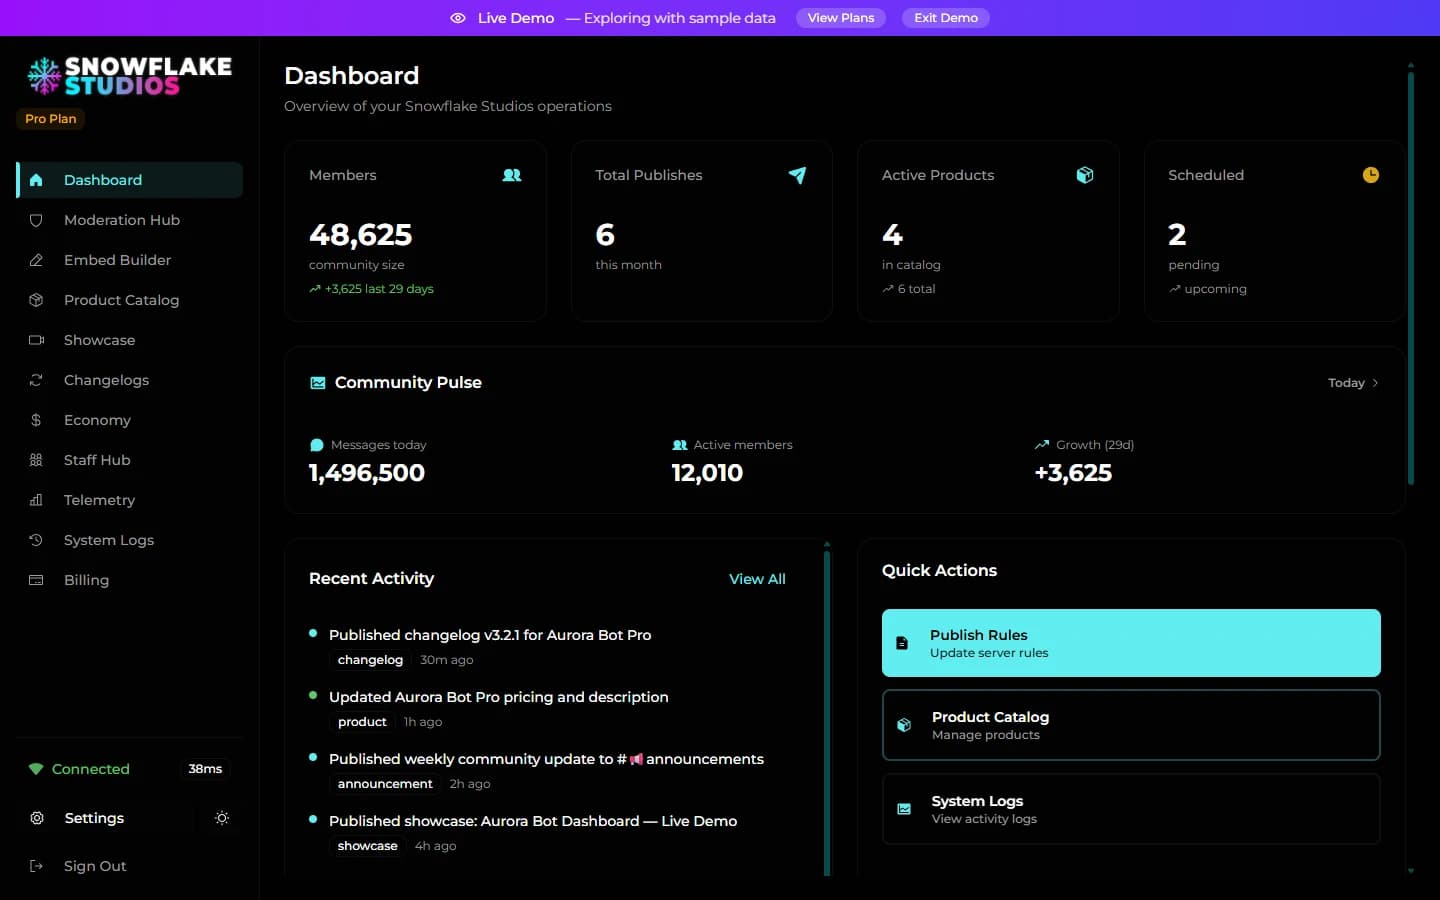
Task: Toggle the light/dark theme sun icon
Action: [222, 818]
